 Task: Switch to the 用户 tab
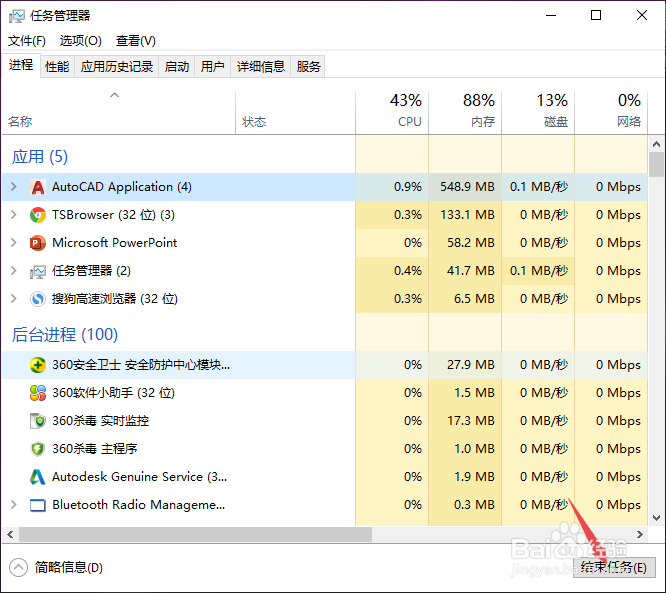coord(212,67)
